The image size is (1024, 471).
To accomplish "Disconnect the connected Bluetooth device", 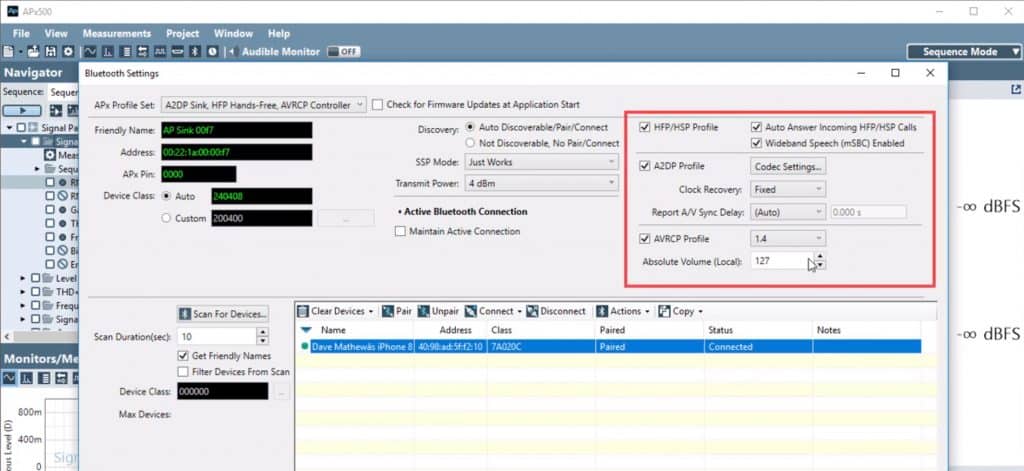I will (x=558, y=311).
